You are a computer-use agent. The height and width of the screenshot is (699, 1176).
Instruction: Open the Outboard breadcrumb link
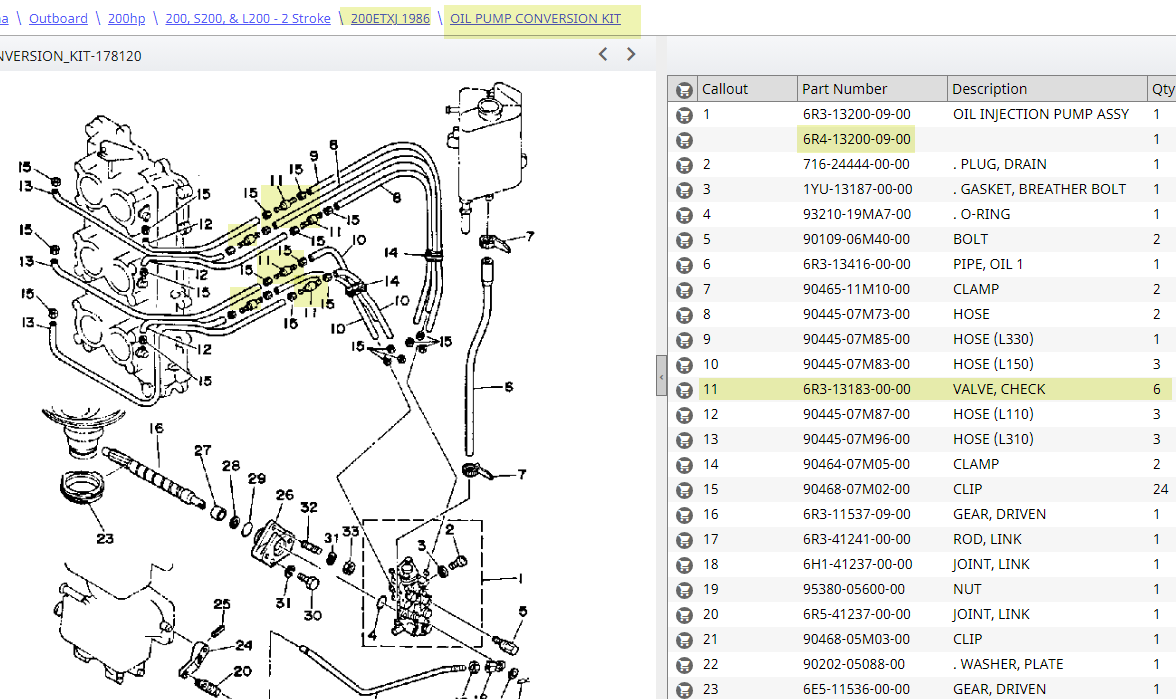coord(58,19)
